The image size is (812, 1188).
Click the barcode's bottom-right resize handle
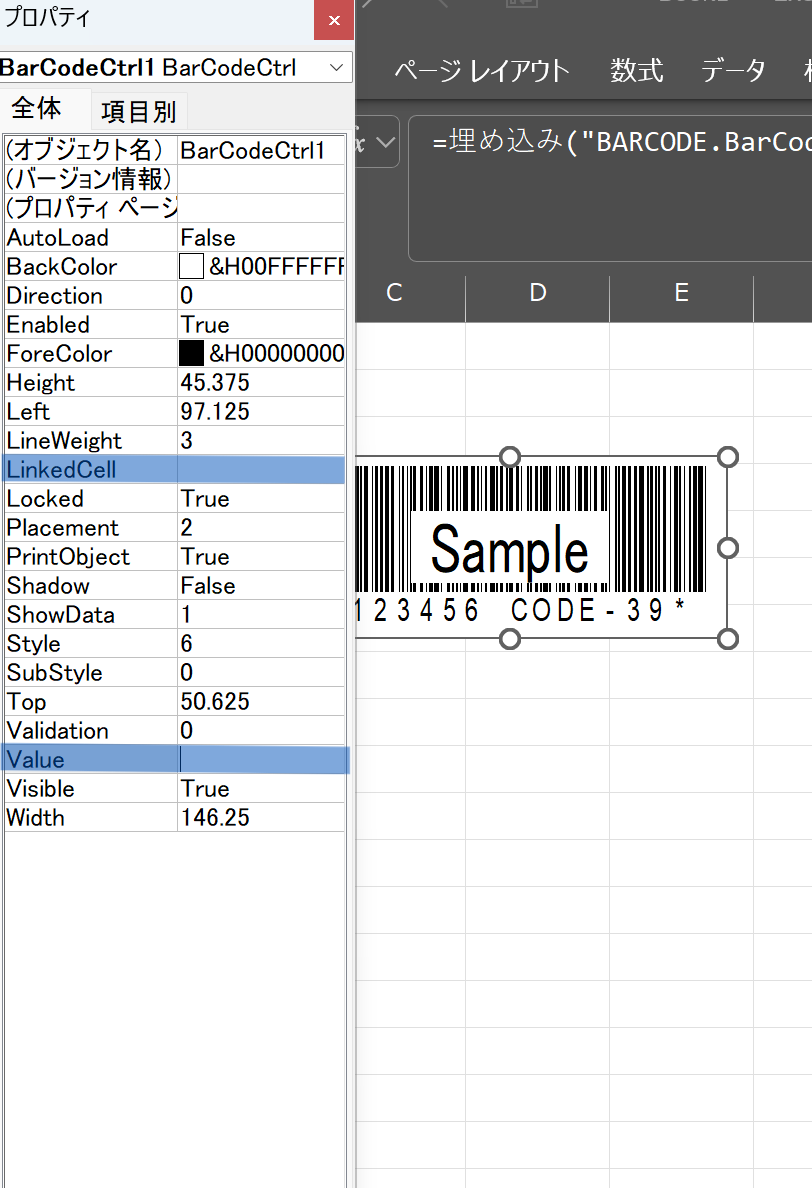tap(728, 638)
